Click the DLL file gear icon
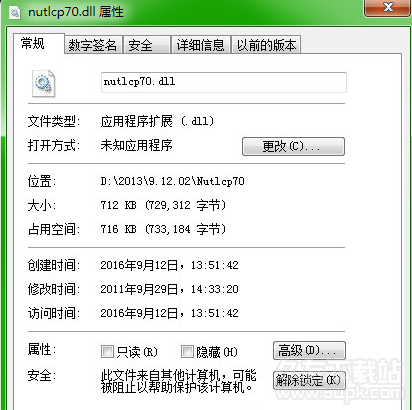Screen dimensions: 412x410 pos(43,83)
